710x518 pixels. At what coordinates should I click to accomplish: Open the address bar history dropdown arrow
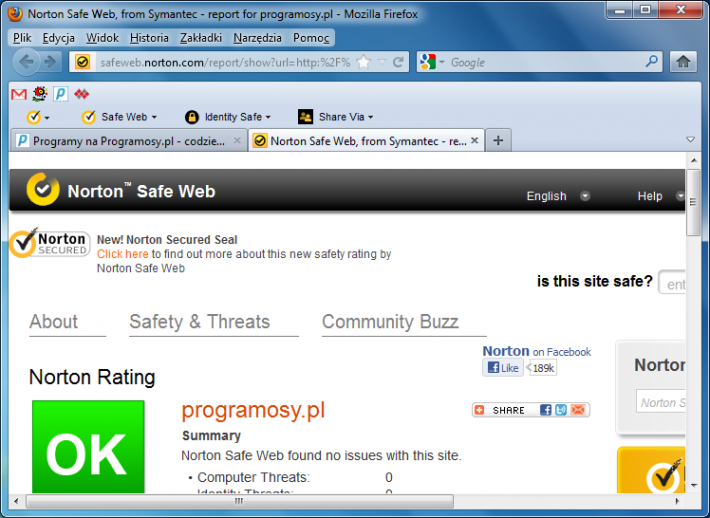[382, 62]
